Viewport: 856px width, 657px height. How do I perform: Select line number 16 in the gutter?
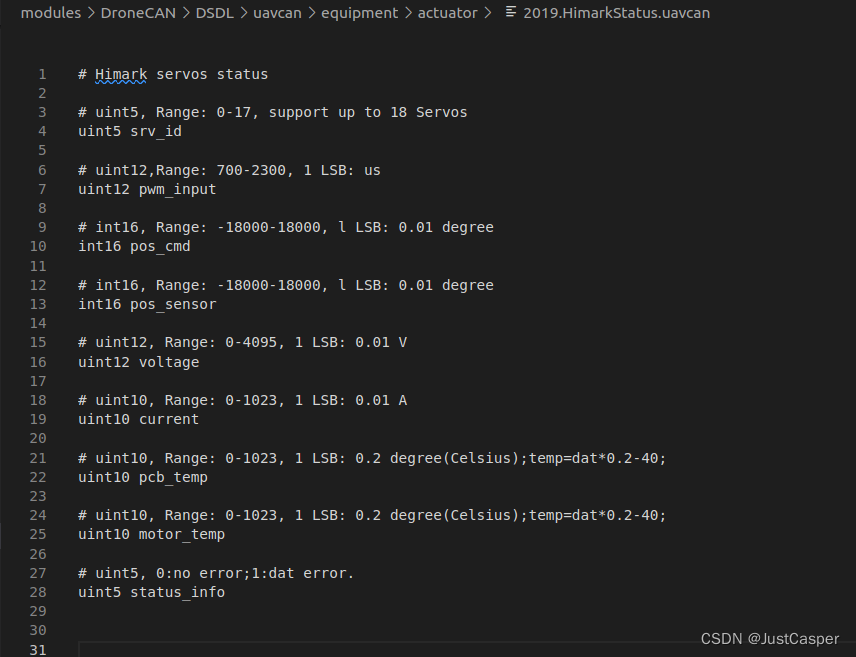(38, 362)
